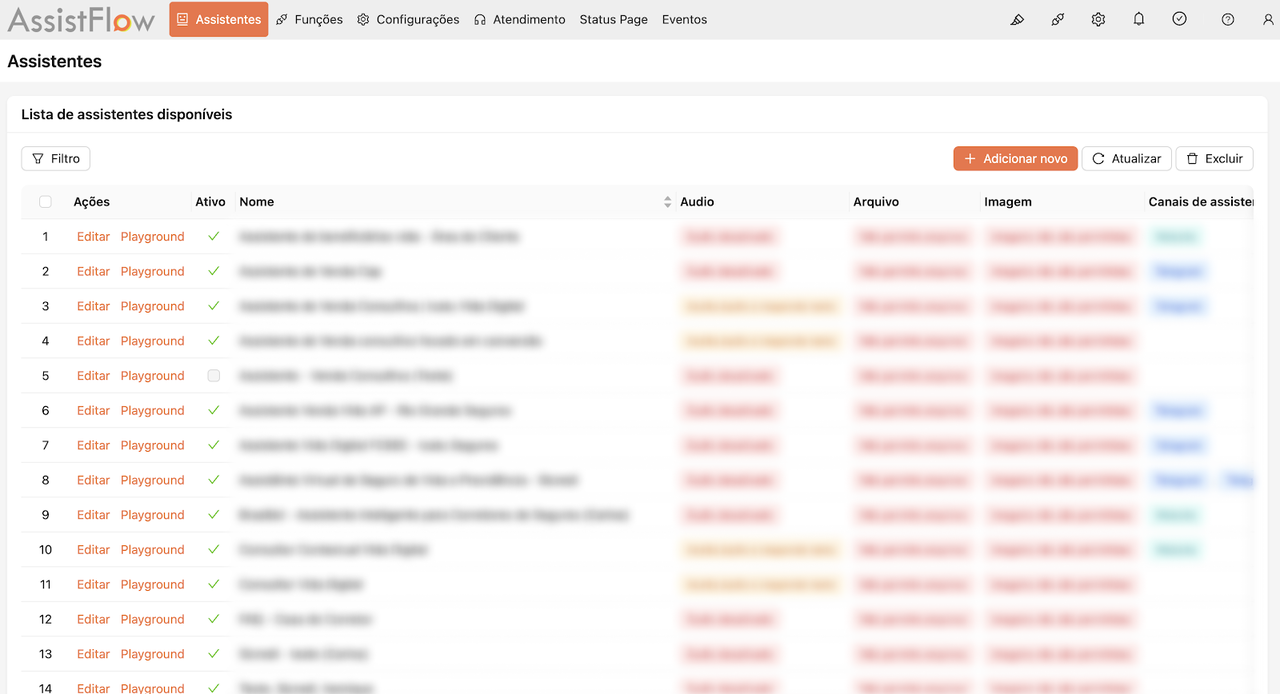The width and height of the screenshot is (1280, 694).
Task: Refresh the list with the Atualizar button
Action: point(1126,158)
